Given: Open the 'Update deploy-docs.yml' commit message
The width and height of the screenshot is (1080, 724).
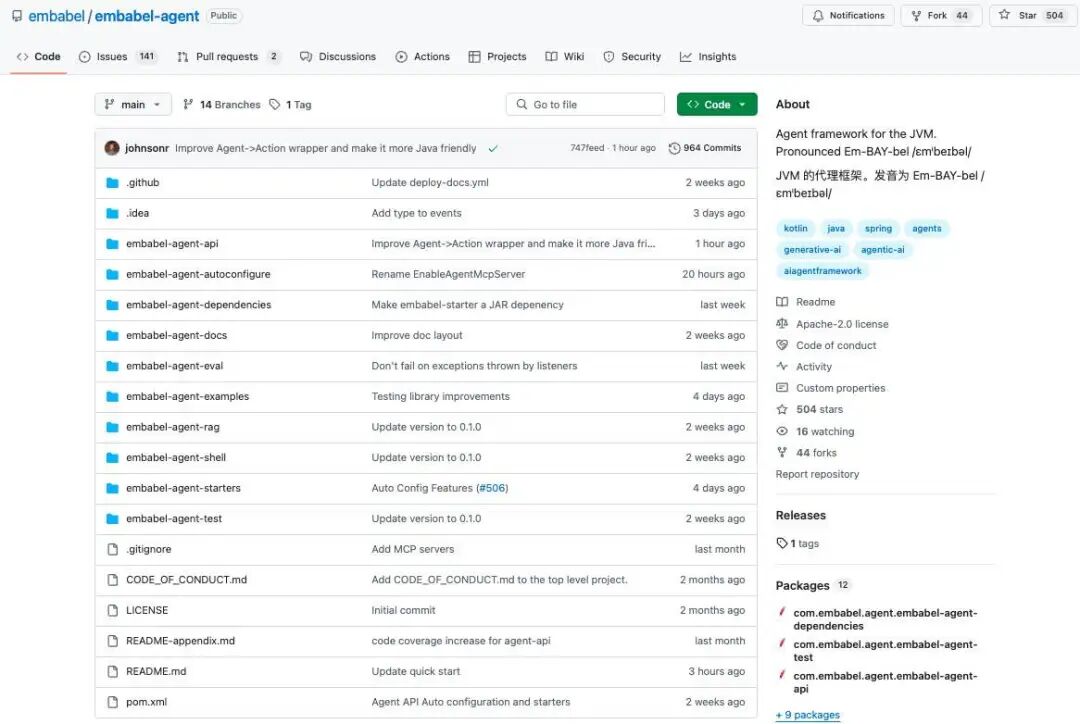Looking at the screenshot, I should coord(430,183).
